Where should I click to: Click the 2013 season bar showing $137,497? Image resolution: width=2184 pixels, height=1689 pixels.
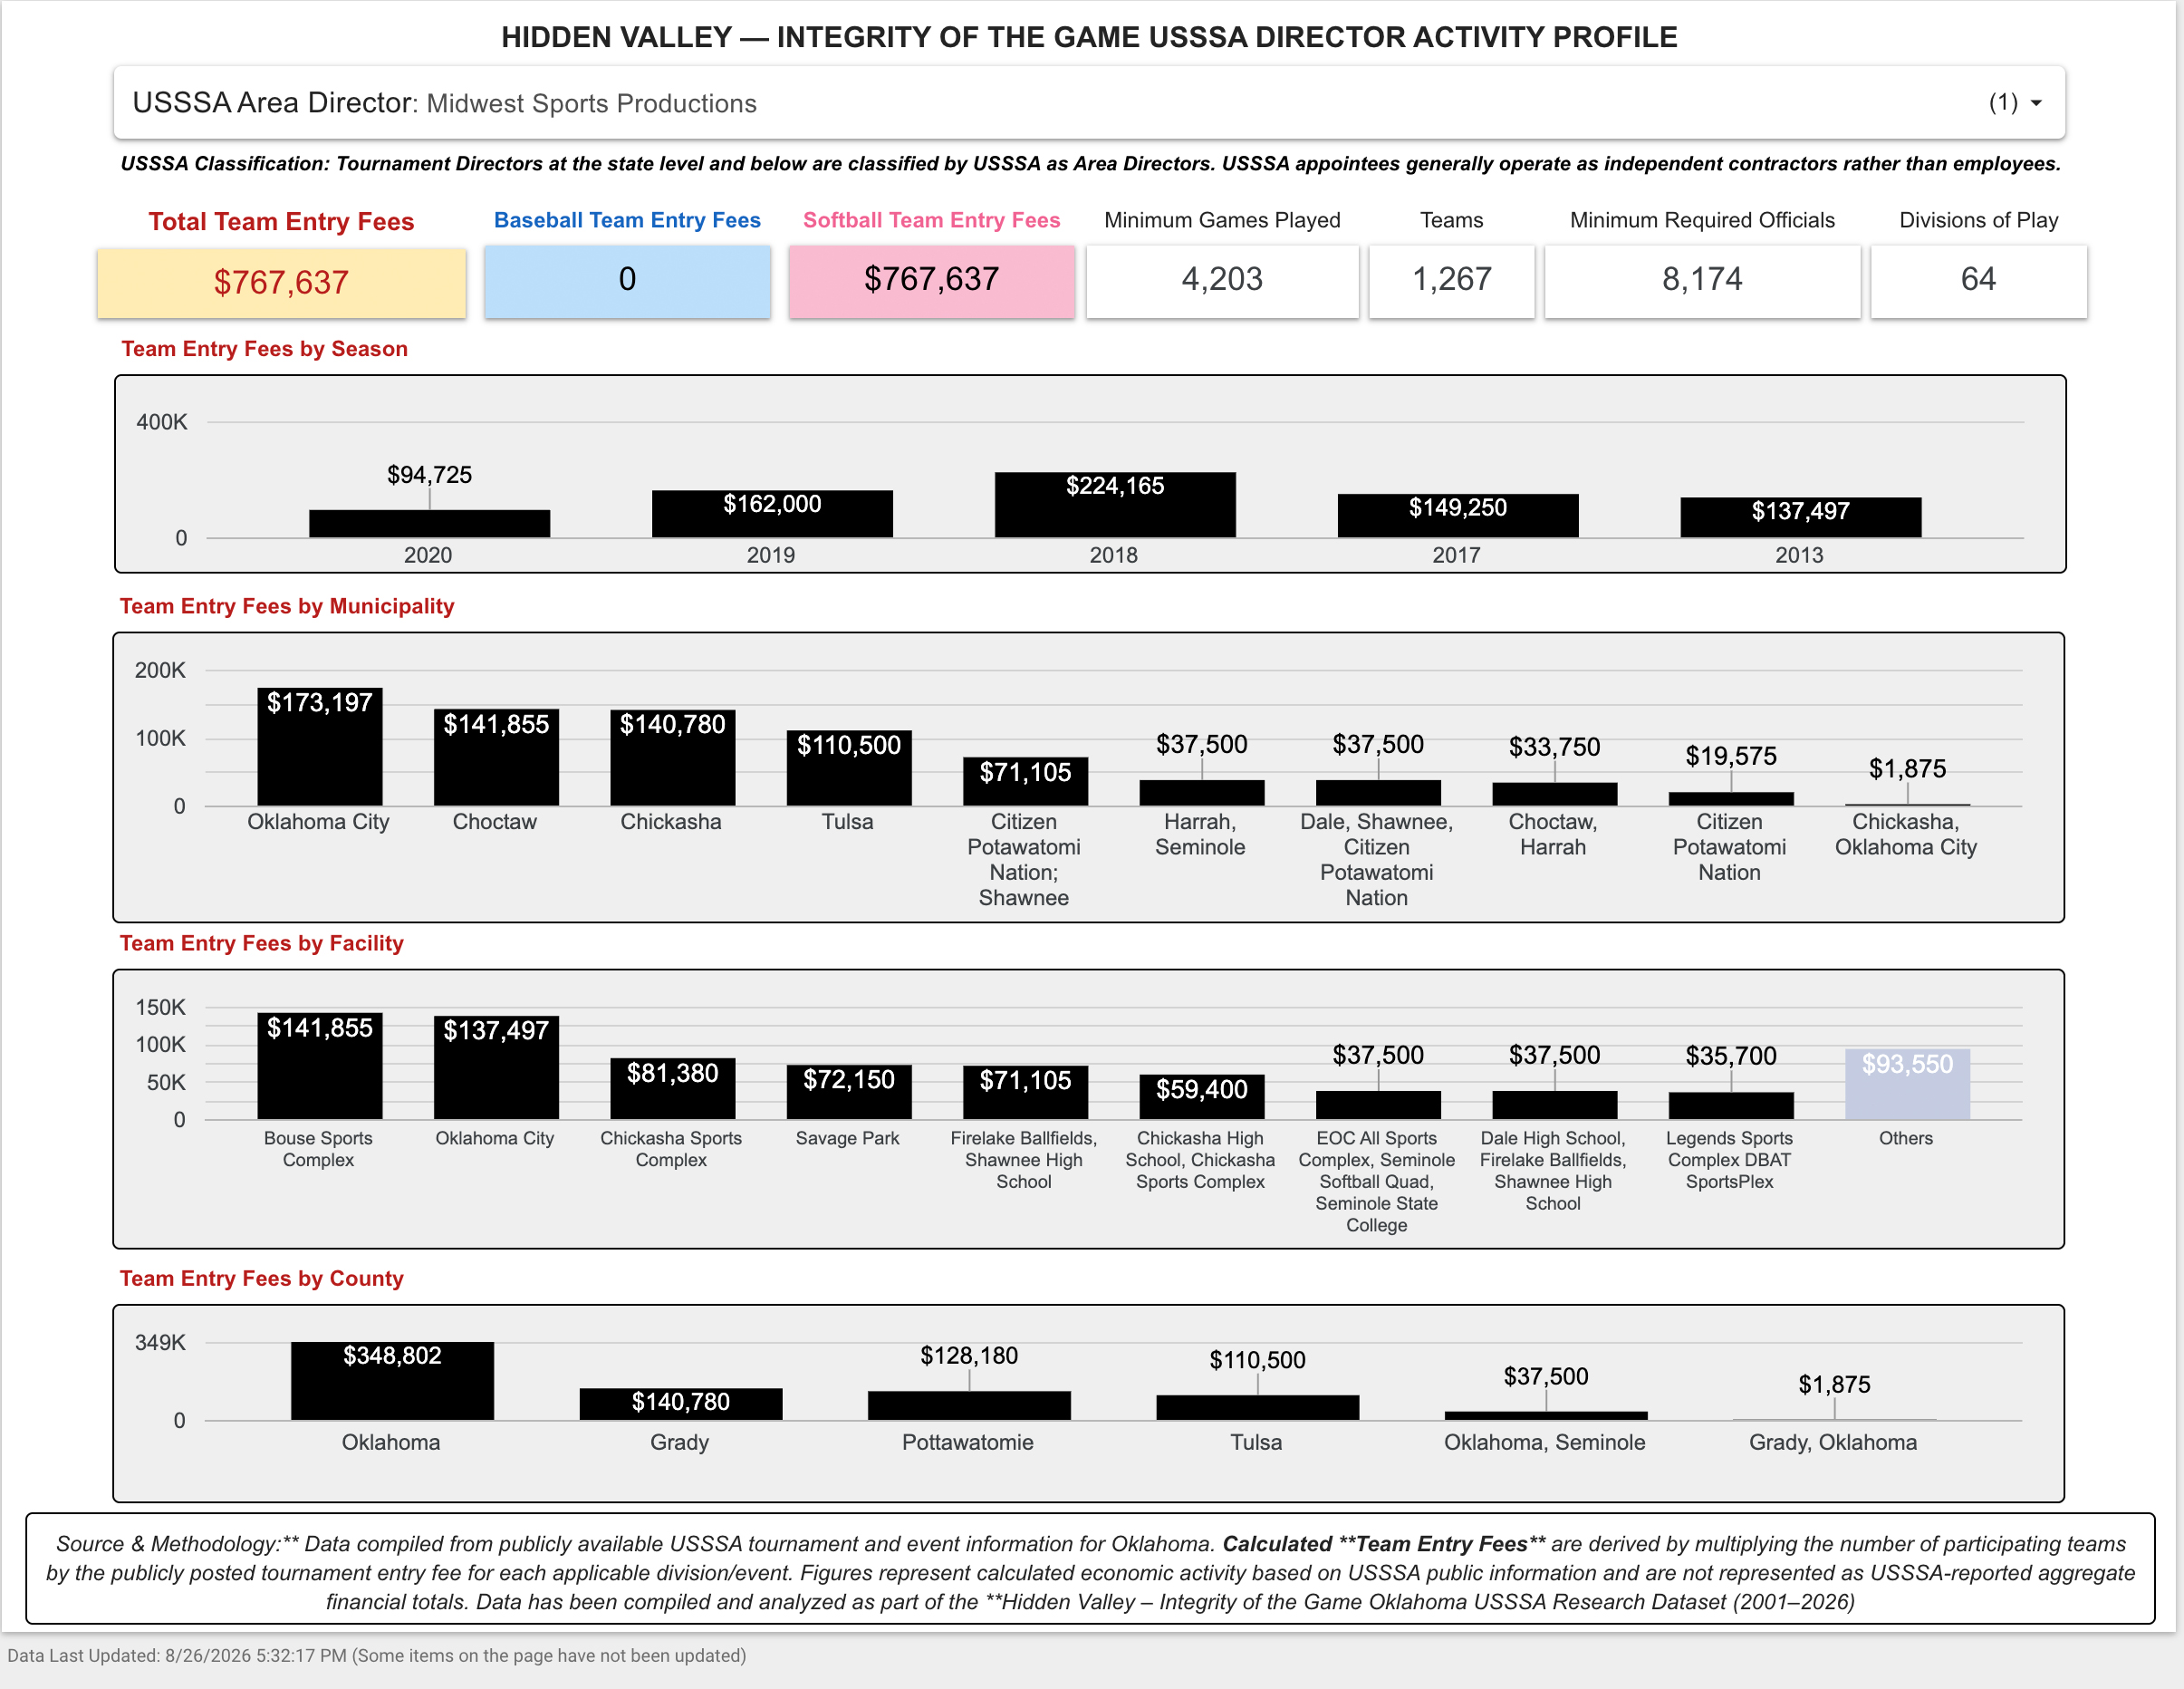pos(1801,518)
